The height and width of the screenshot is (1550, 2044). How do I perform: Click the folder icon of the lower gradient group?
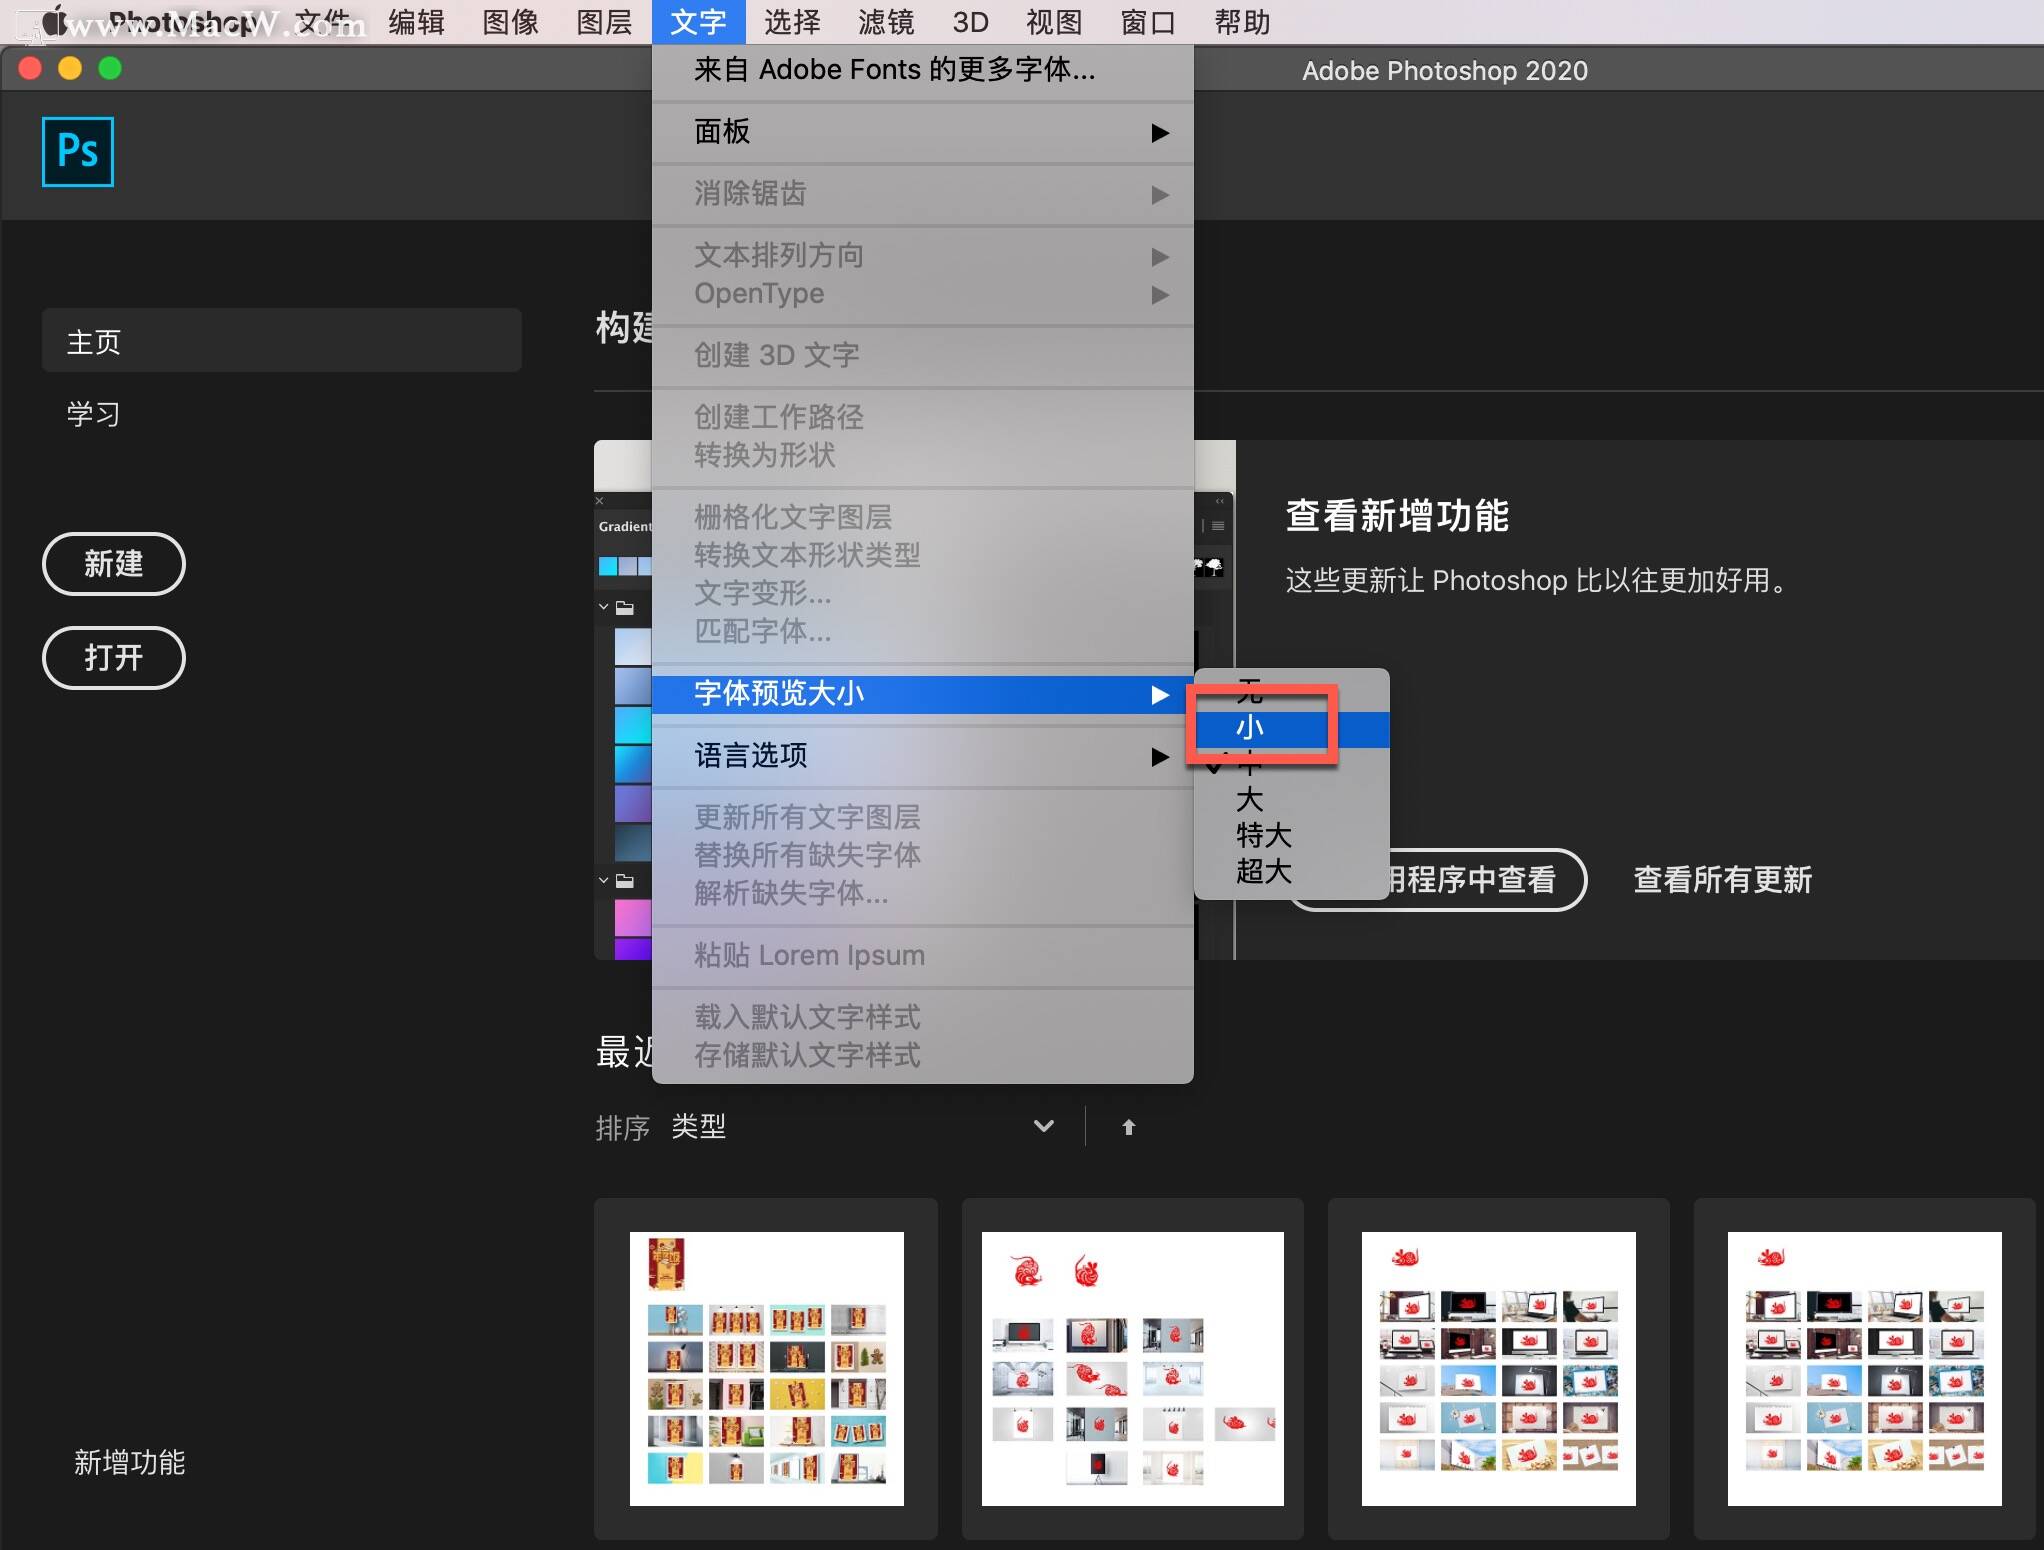click(x=625, y=882)
